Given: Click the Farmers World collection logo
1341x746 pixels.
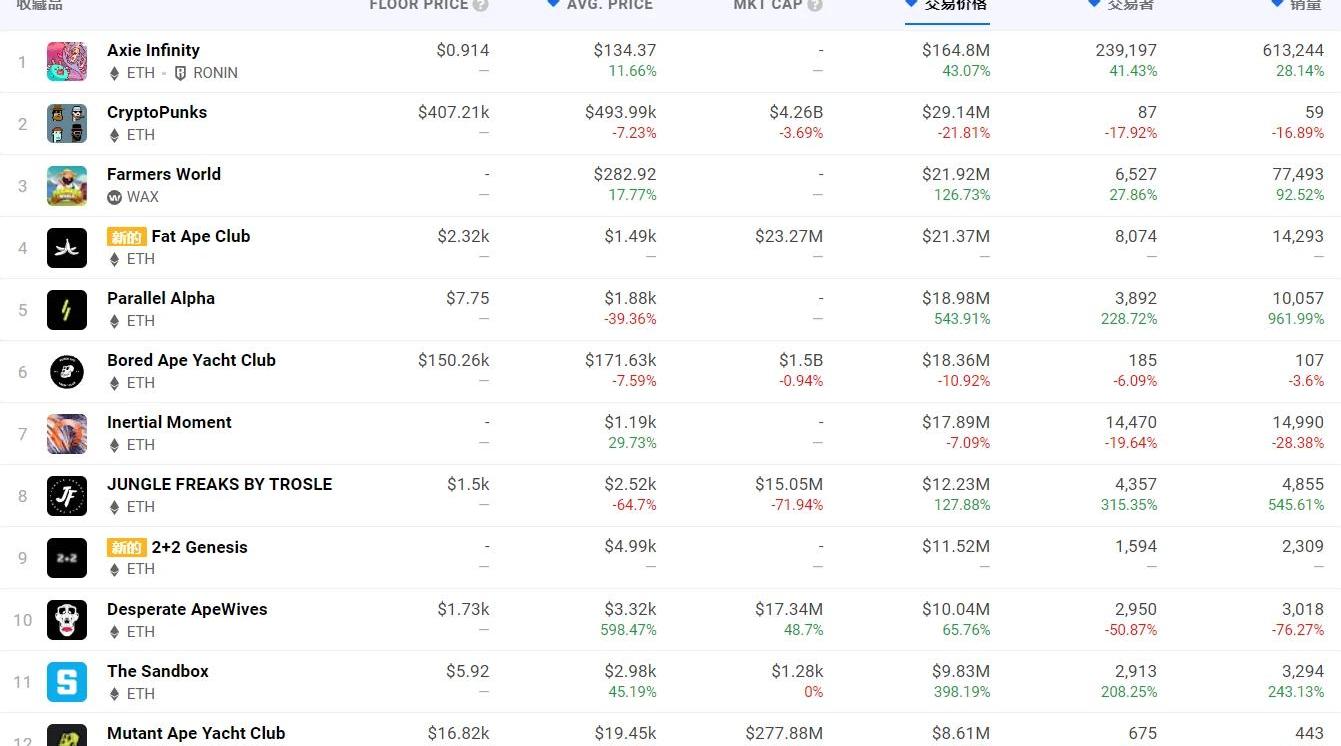Looking at the screenshot, I should 67,186.
